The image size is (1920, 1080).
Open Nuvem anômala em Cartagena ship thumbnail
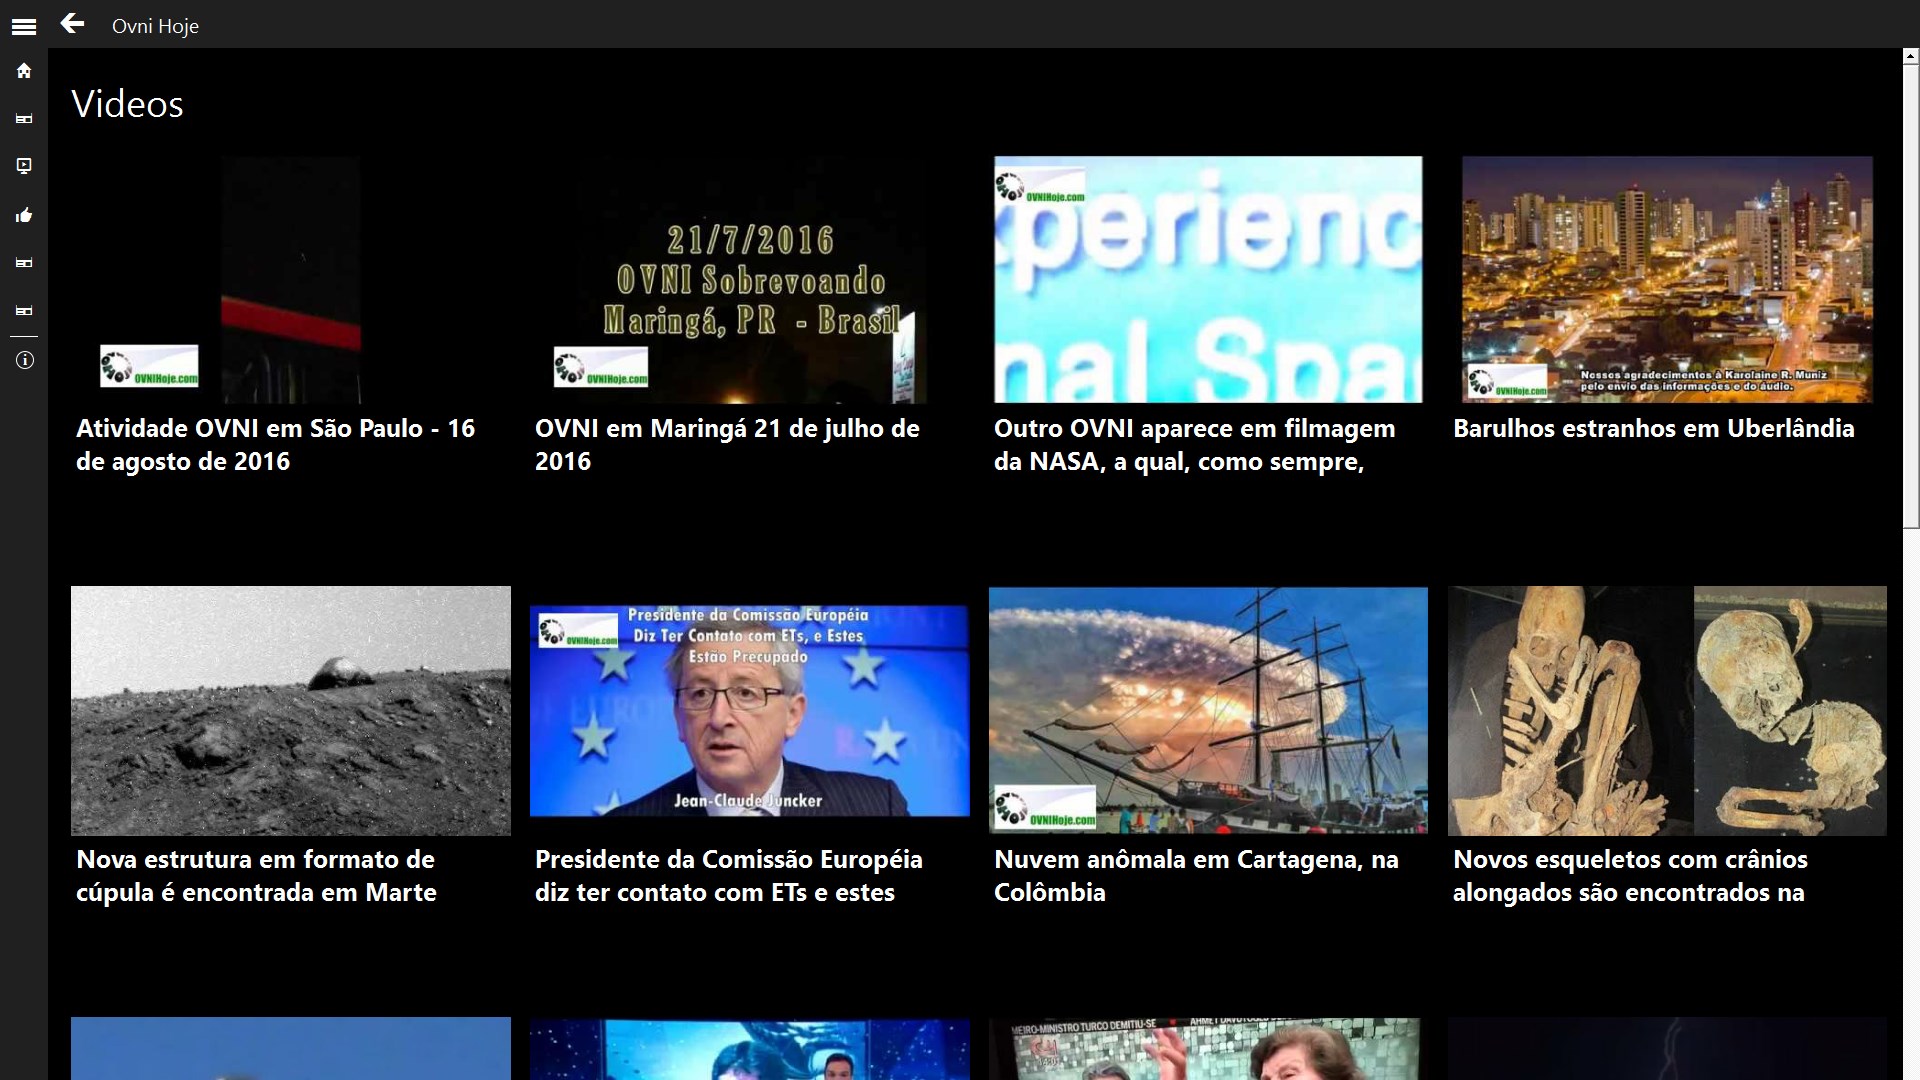click(1208, 710)
